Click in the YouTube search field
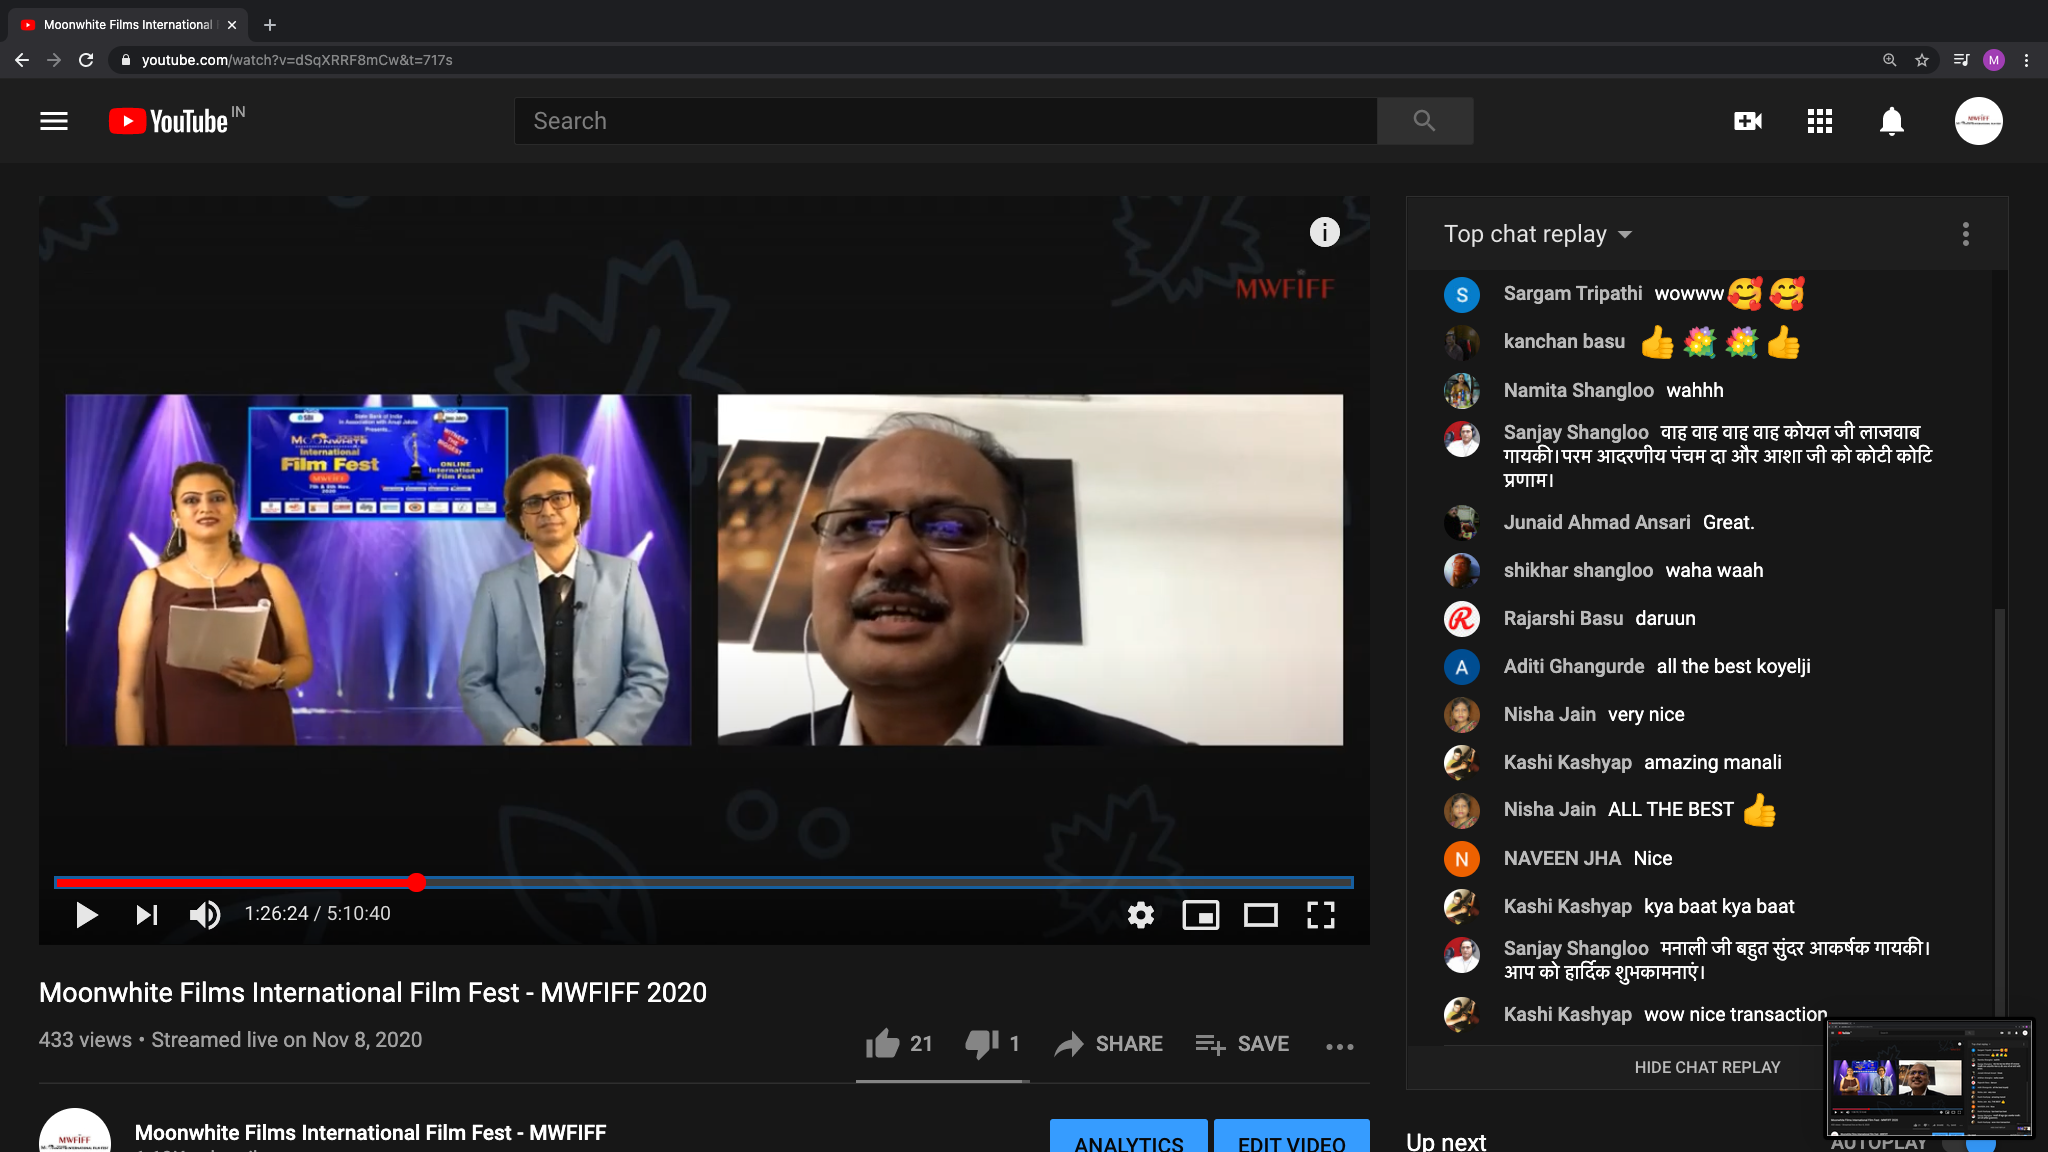The width and height of the screenshot is (2048, 1152). 945,121
